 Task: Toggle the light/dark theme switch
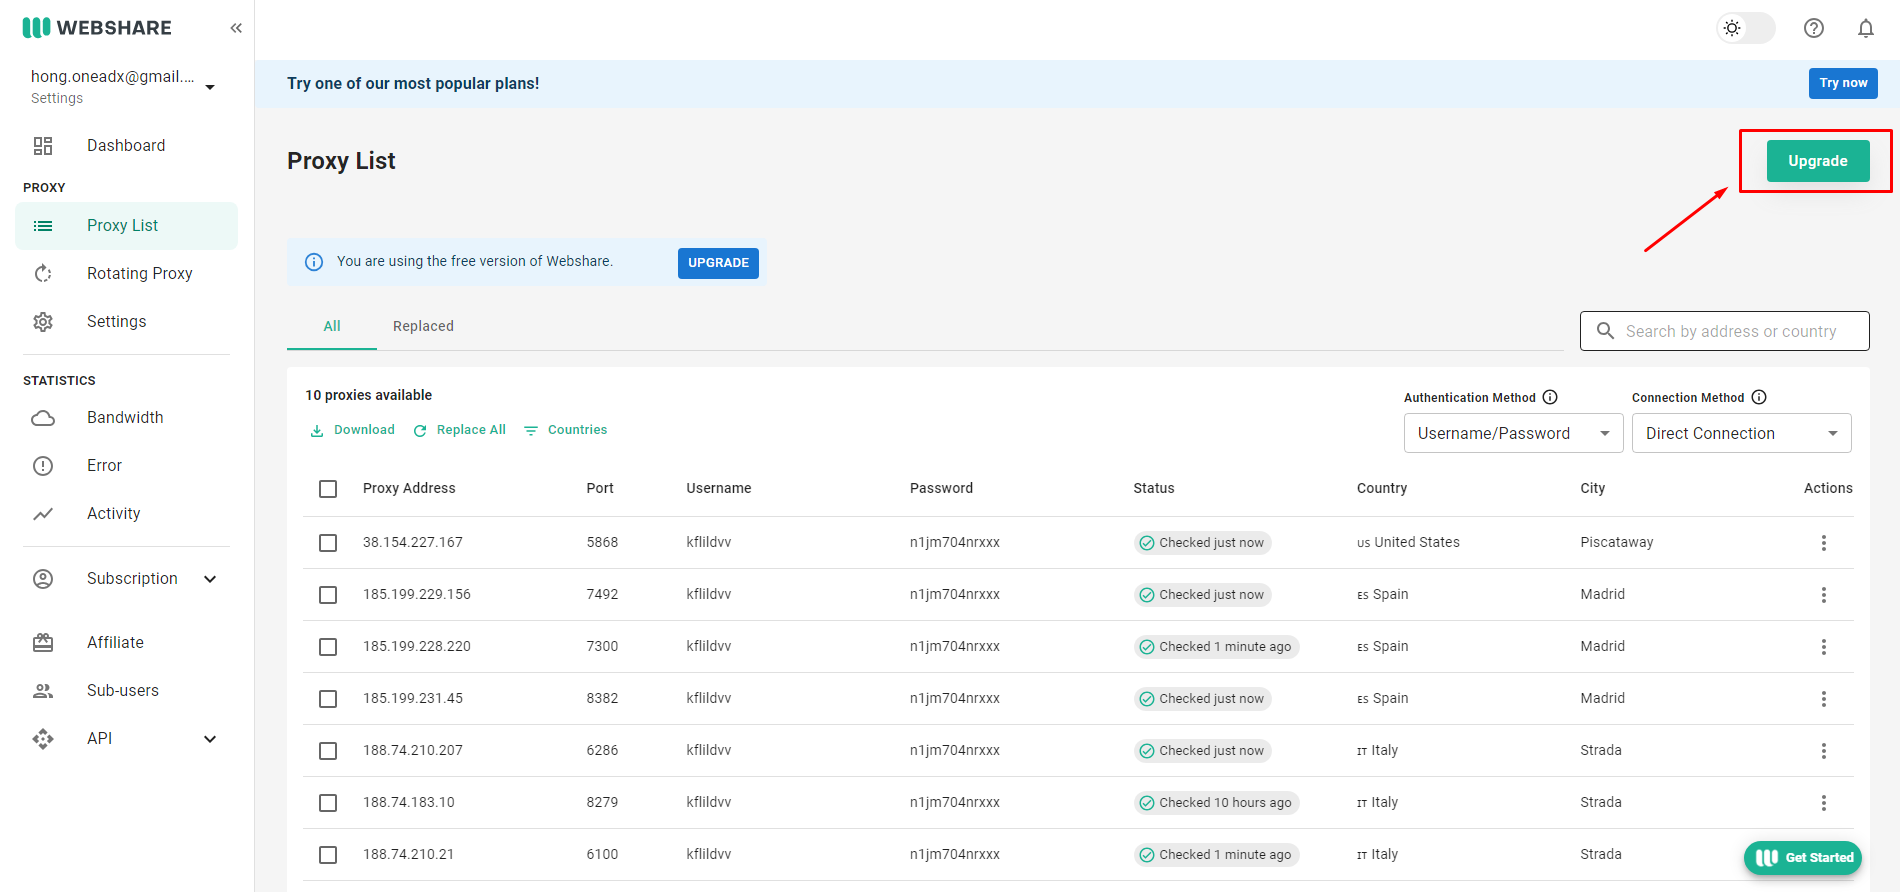[x=1746, y=28]
